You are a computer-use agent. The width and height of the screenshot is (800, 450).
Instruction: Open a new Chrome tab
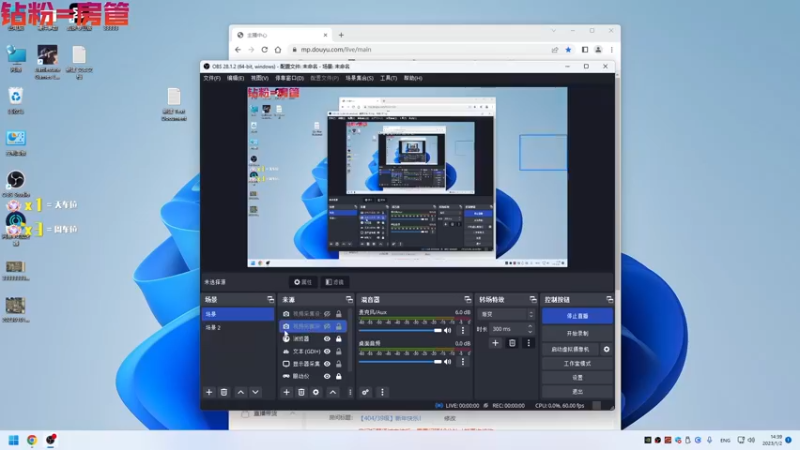pyautogui.click(x=341, y=35)
